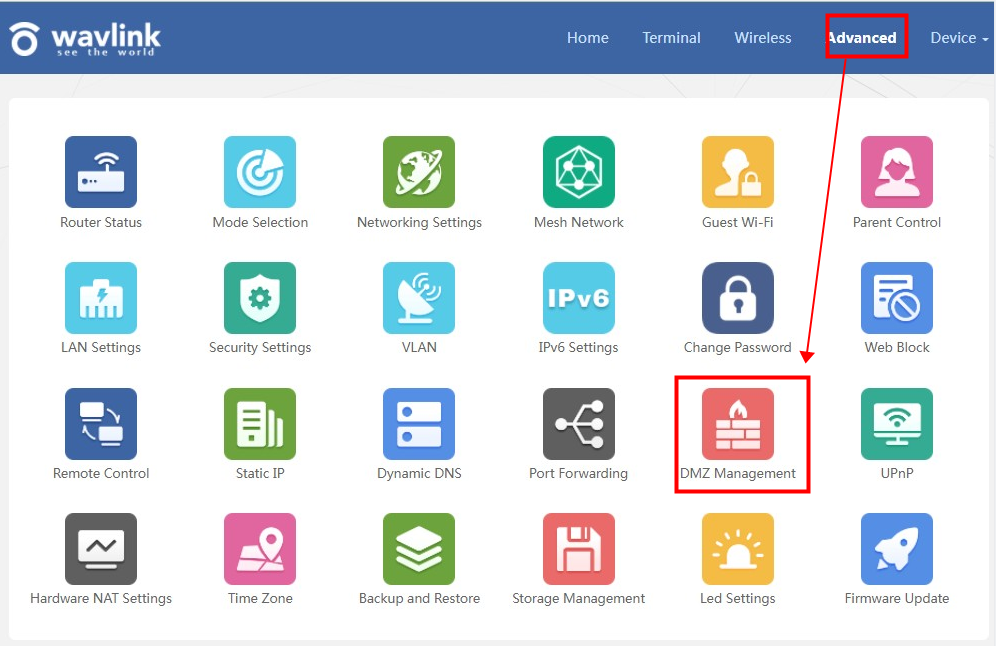Open Guest Wi-Fi icon
Viewport: 996px width, 646px height.
click(737, 172)
